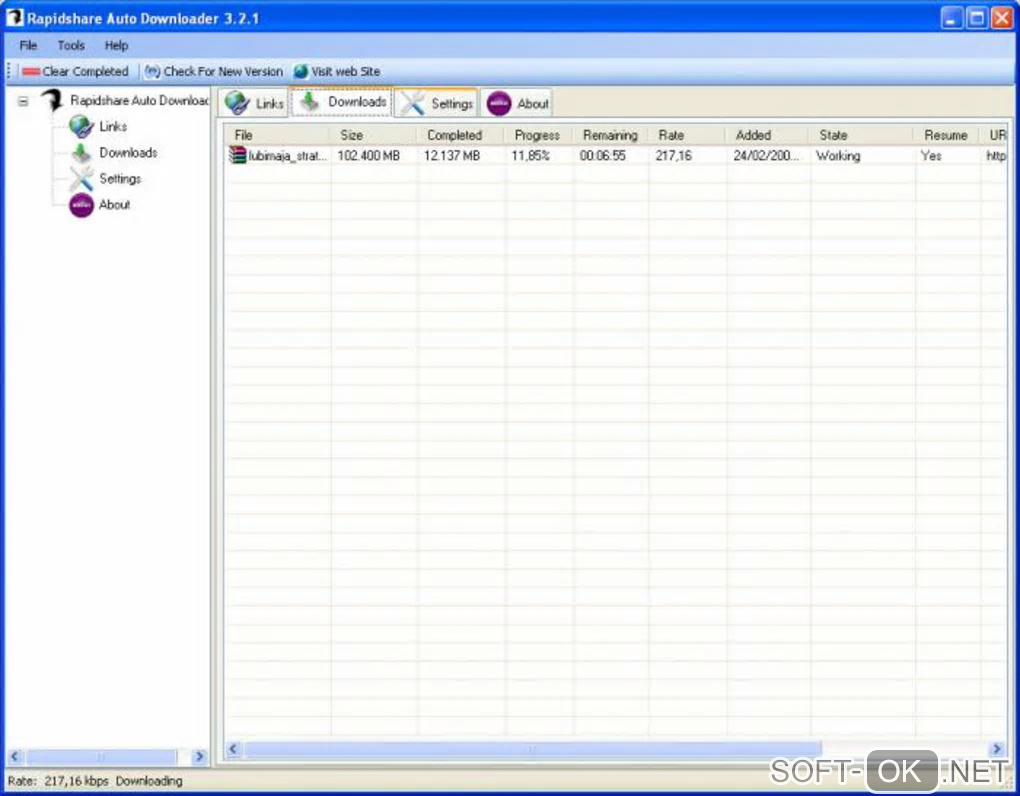Sort by State column header
This screenshot has width=1020, height=796.
click(863, 135)
